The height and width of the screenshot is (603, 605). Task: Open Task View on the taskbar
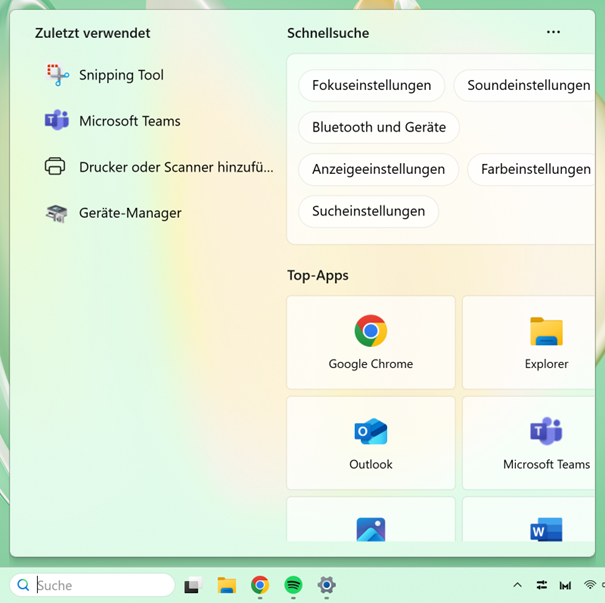pyautogui.click(x=193, y=585)
